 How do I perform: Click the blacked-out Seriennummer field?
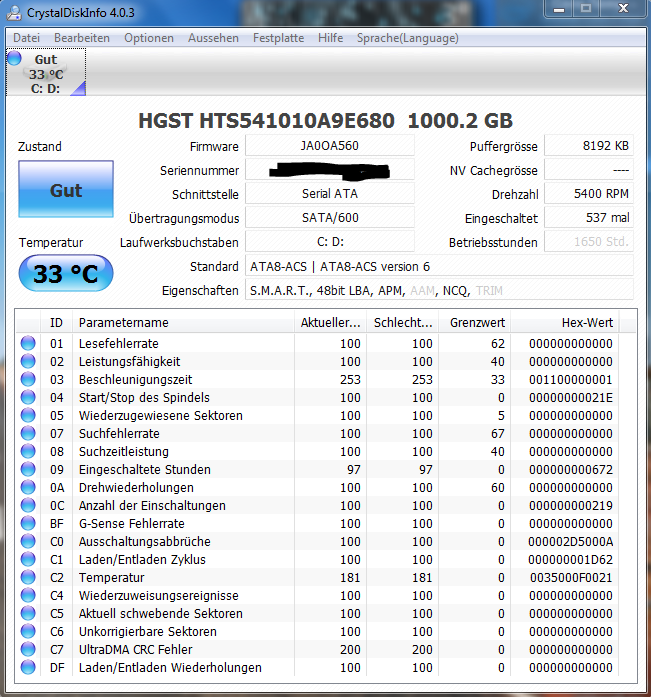point(330,170)
